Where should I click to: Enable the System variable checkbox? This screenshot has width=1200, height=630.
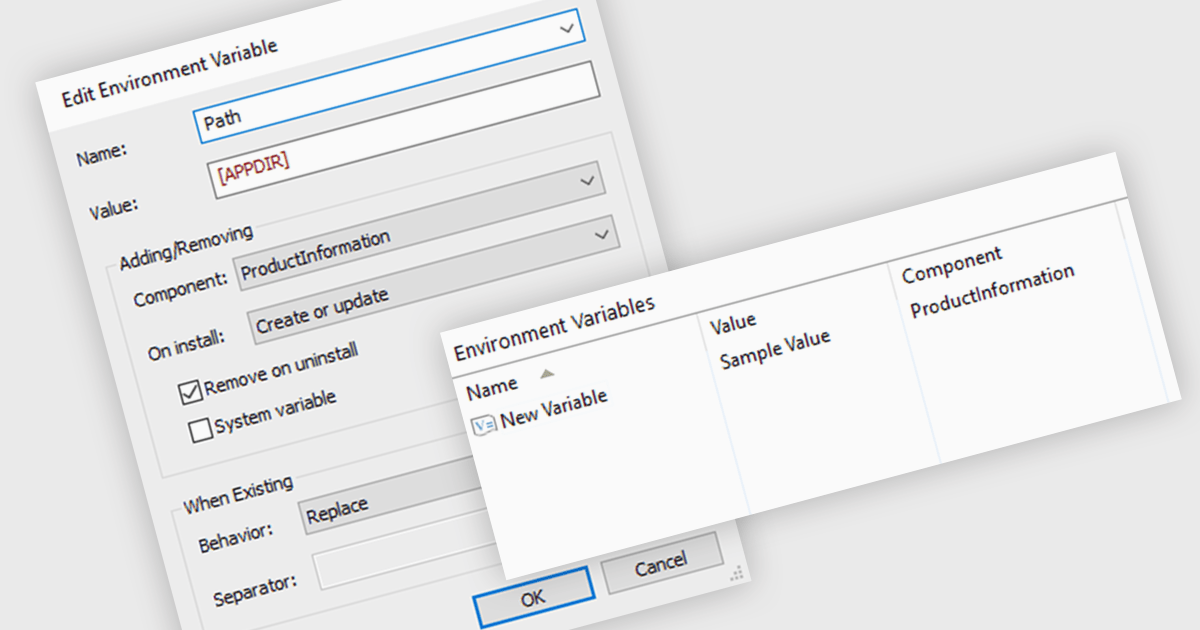tap(201, 429)
